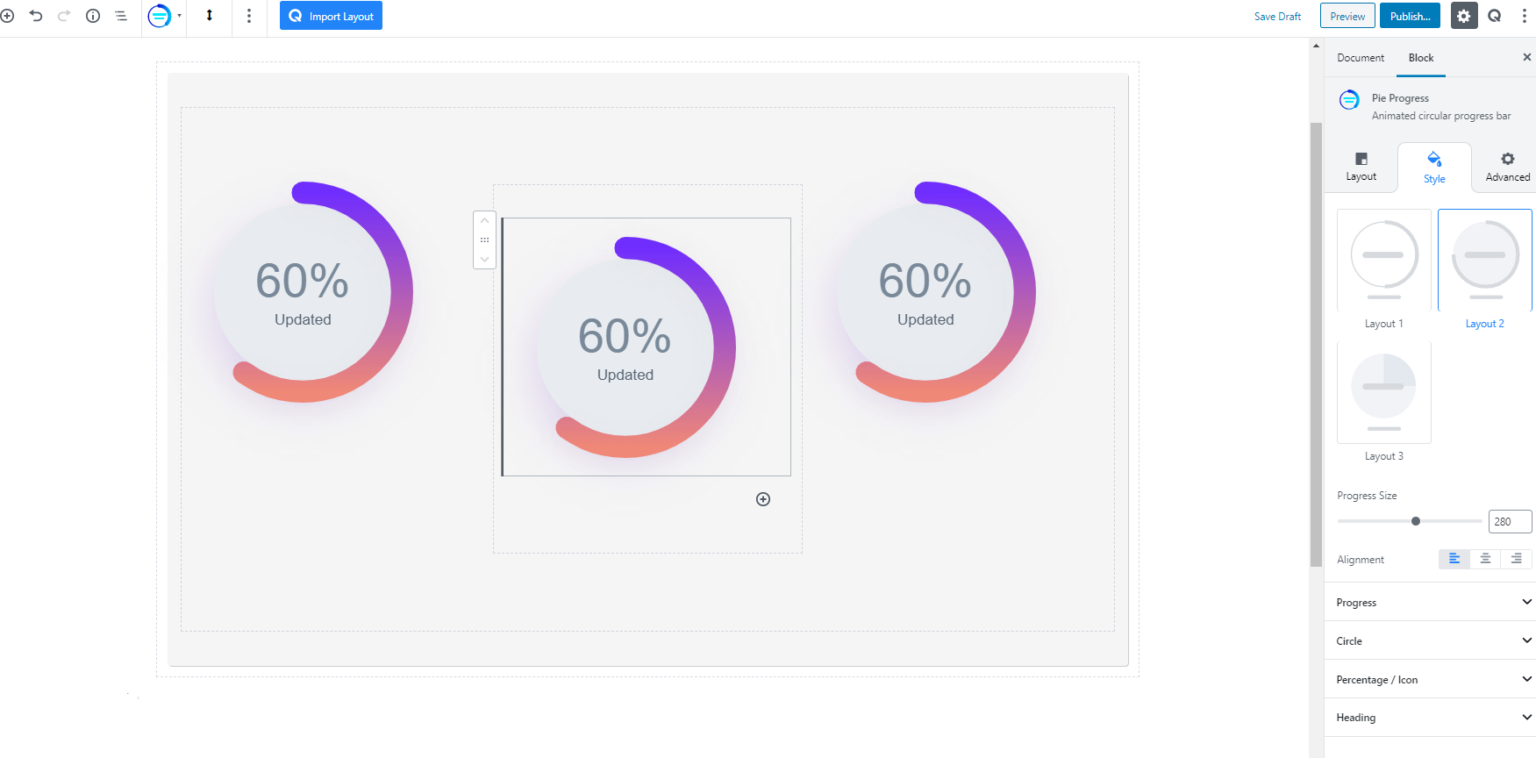Open the content structure info icon
This screenshot has width=1536, height=758.
[x=93, y=16]
